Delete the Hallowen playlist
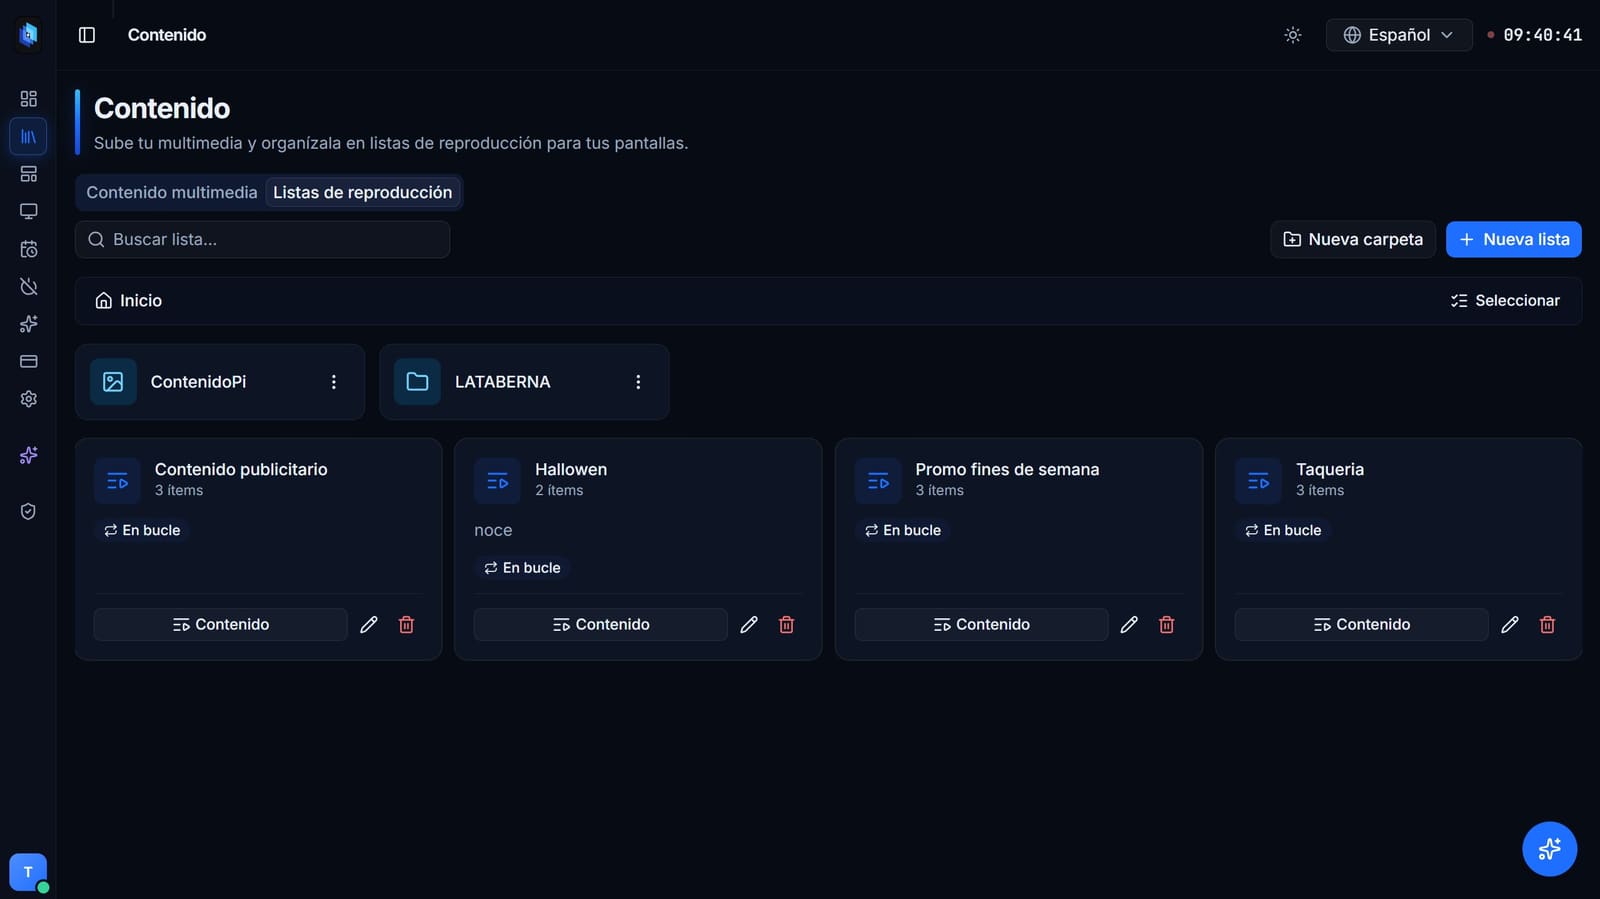Viewport: 1600px width, 899px height. [x=787, y=625]
